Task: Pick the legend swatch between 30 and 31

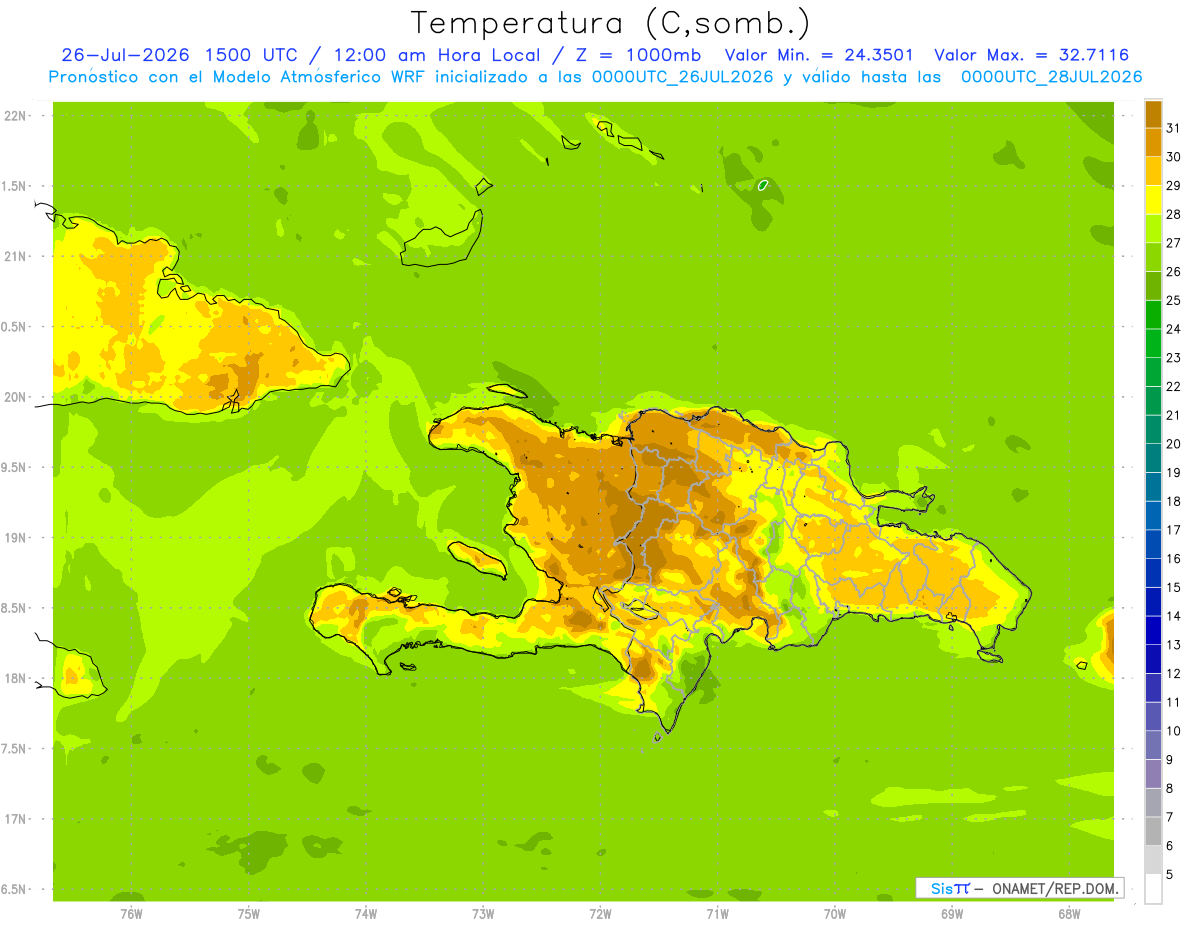Action: [x=1153, y=142]
